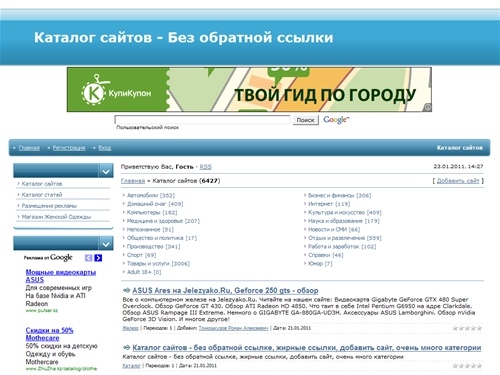
Task: Click the Google logo next to search
Action: click(336, 120)
